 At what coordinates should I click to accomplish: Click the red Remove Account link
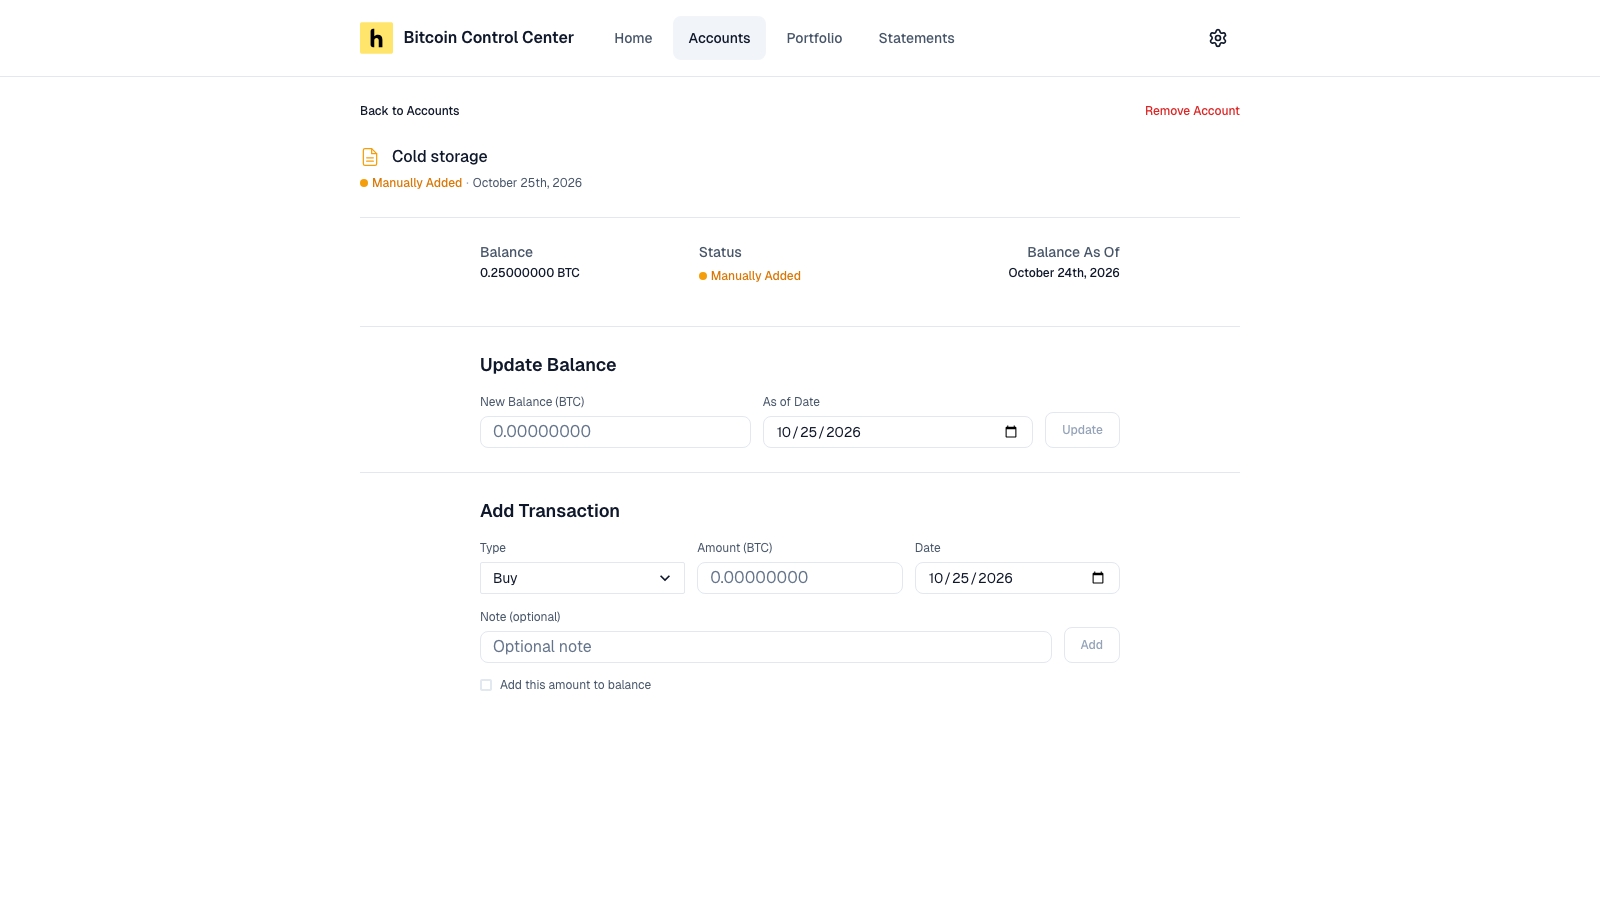[1192, 111]
